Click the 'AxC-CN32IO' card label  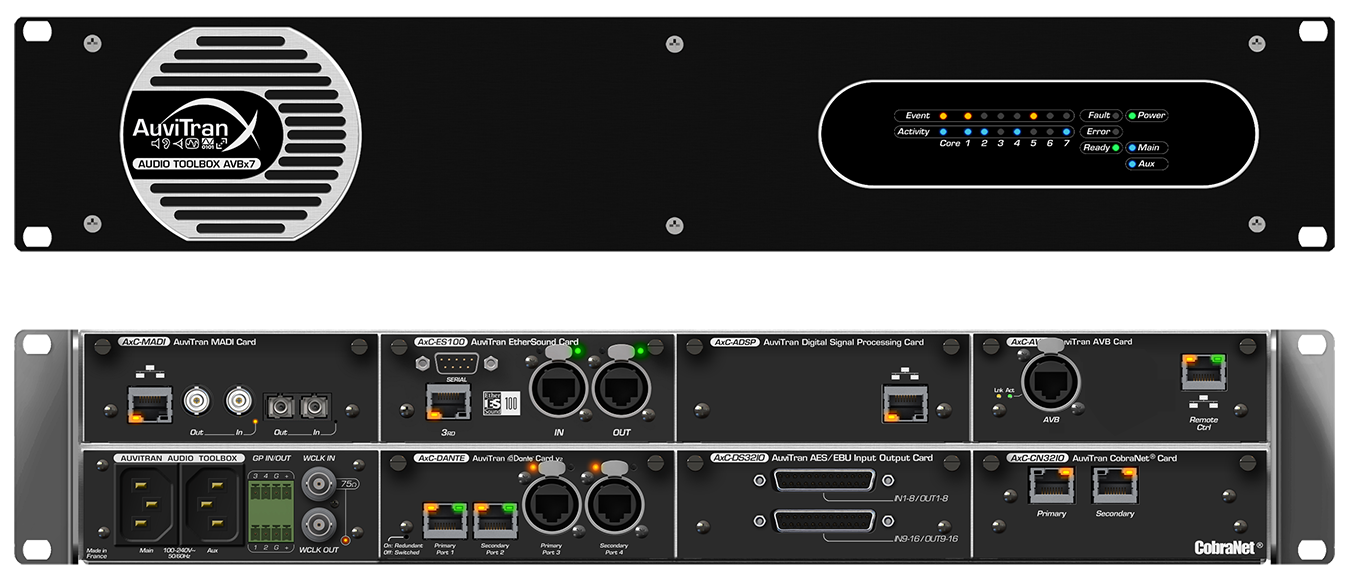[x=1036, y=458]
